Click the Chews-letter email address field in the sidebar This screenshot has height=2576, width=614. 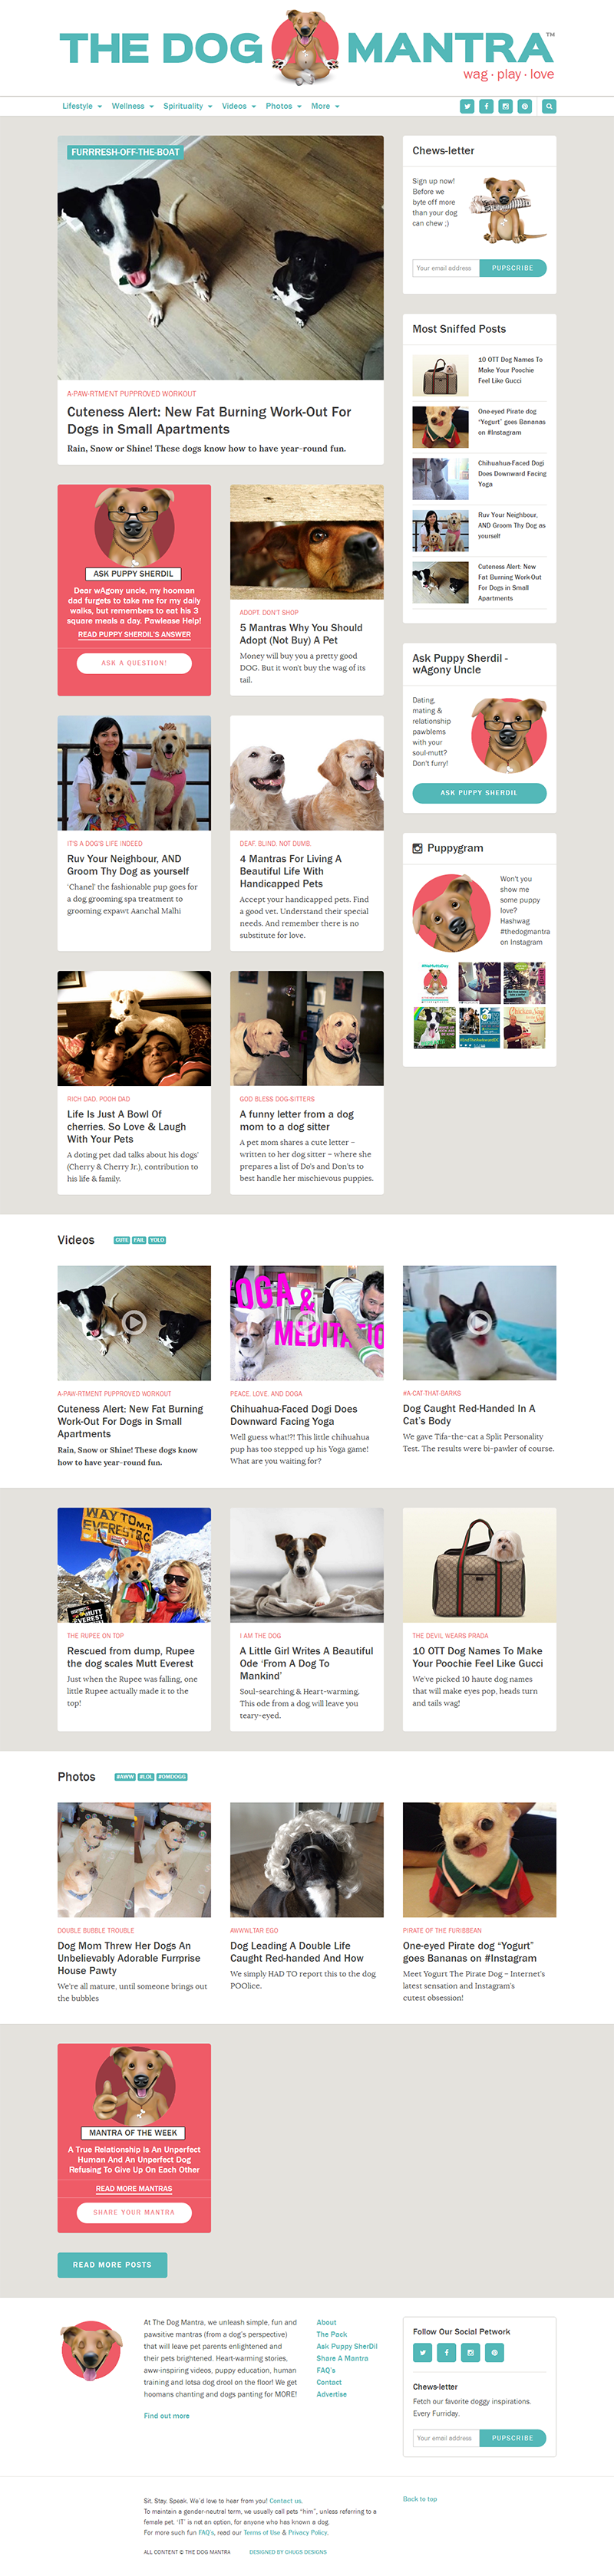[x=446, y=268]
